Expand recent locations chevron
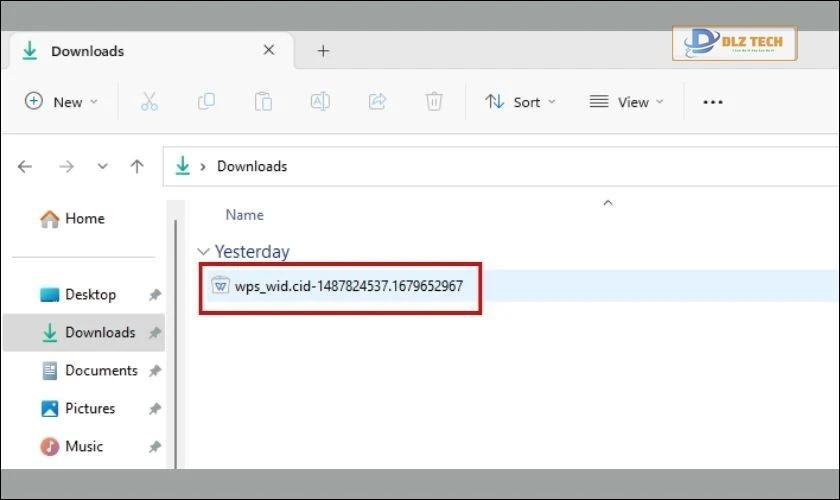This screenshot has height=500, width=840. [102, 167]
